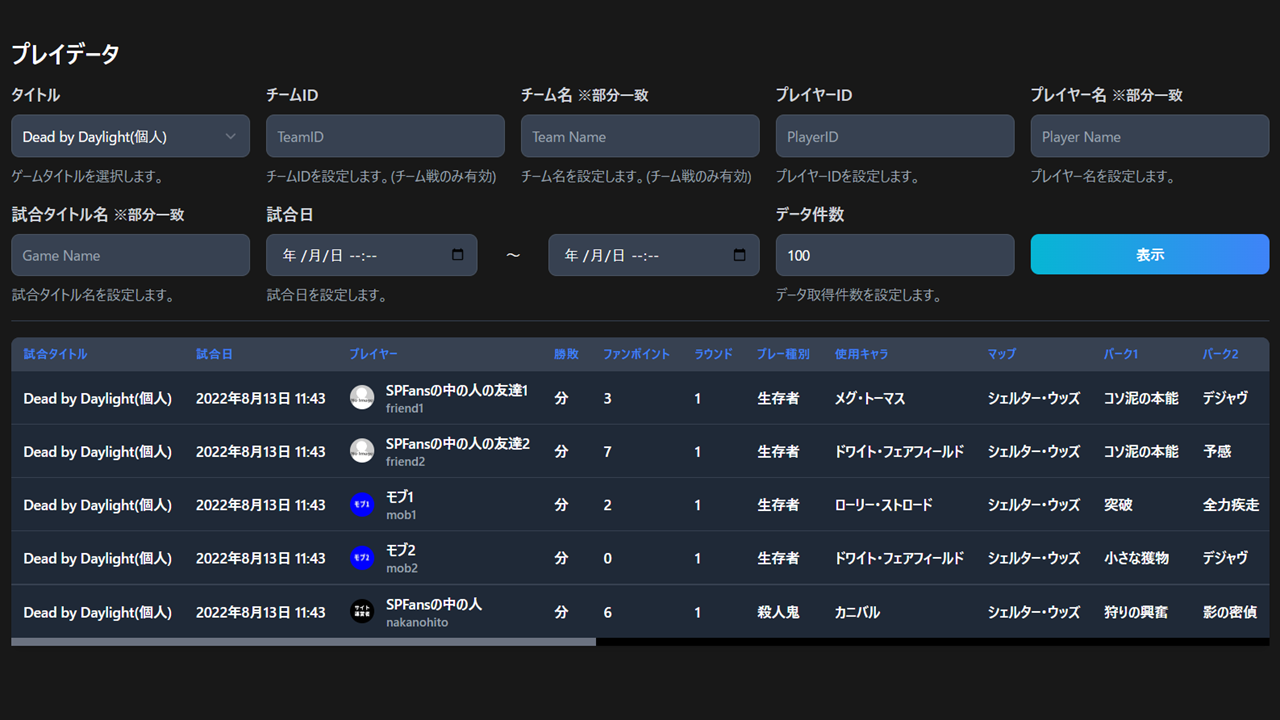The image size is (1280, 720).
Task: Click the avatar icon of friend2
Action: (x=361, y=451)
